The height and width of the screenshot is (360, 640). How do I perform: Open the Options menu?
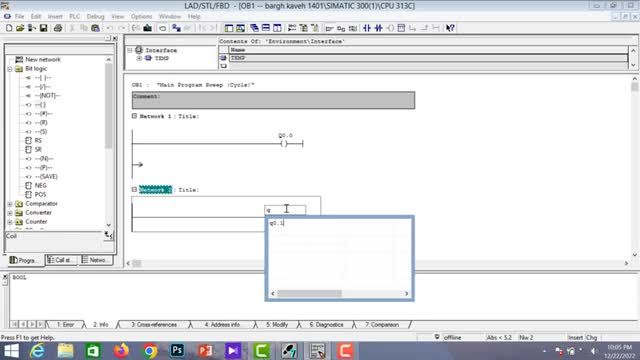point(141,16)
